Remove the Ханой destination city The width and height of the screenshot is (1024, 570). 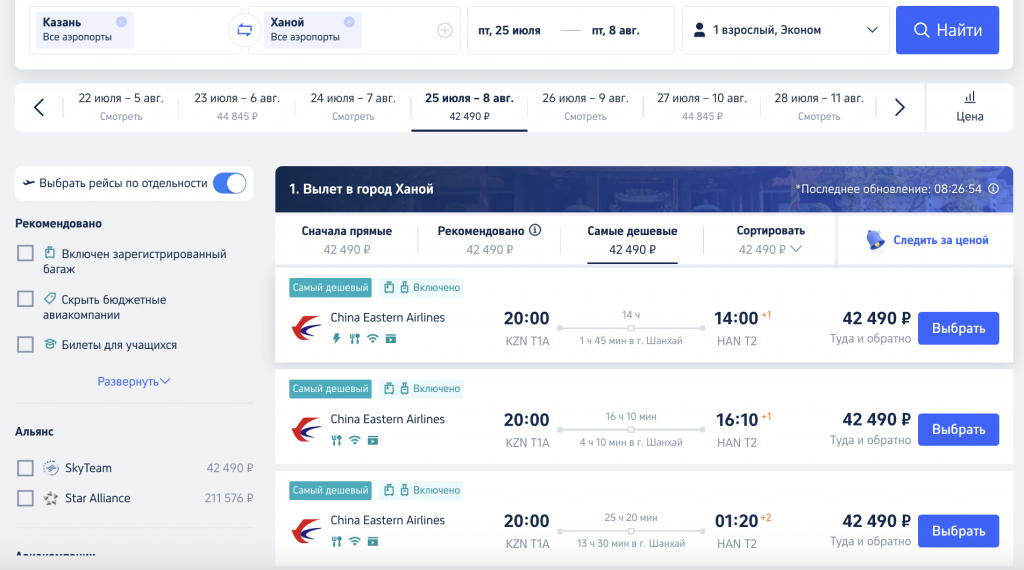coord(349,22)
